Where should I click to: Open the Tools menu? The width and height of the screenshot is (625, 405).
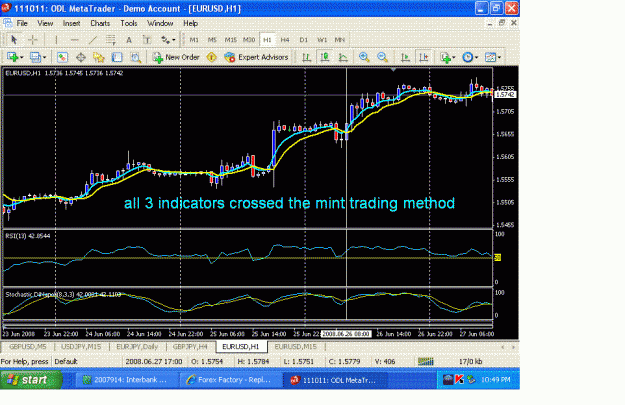coord(129,23)
